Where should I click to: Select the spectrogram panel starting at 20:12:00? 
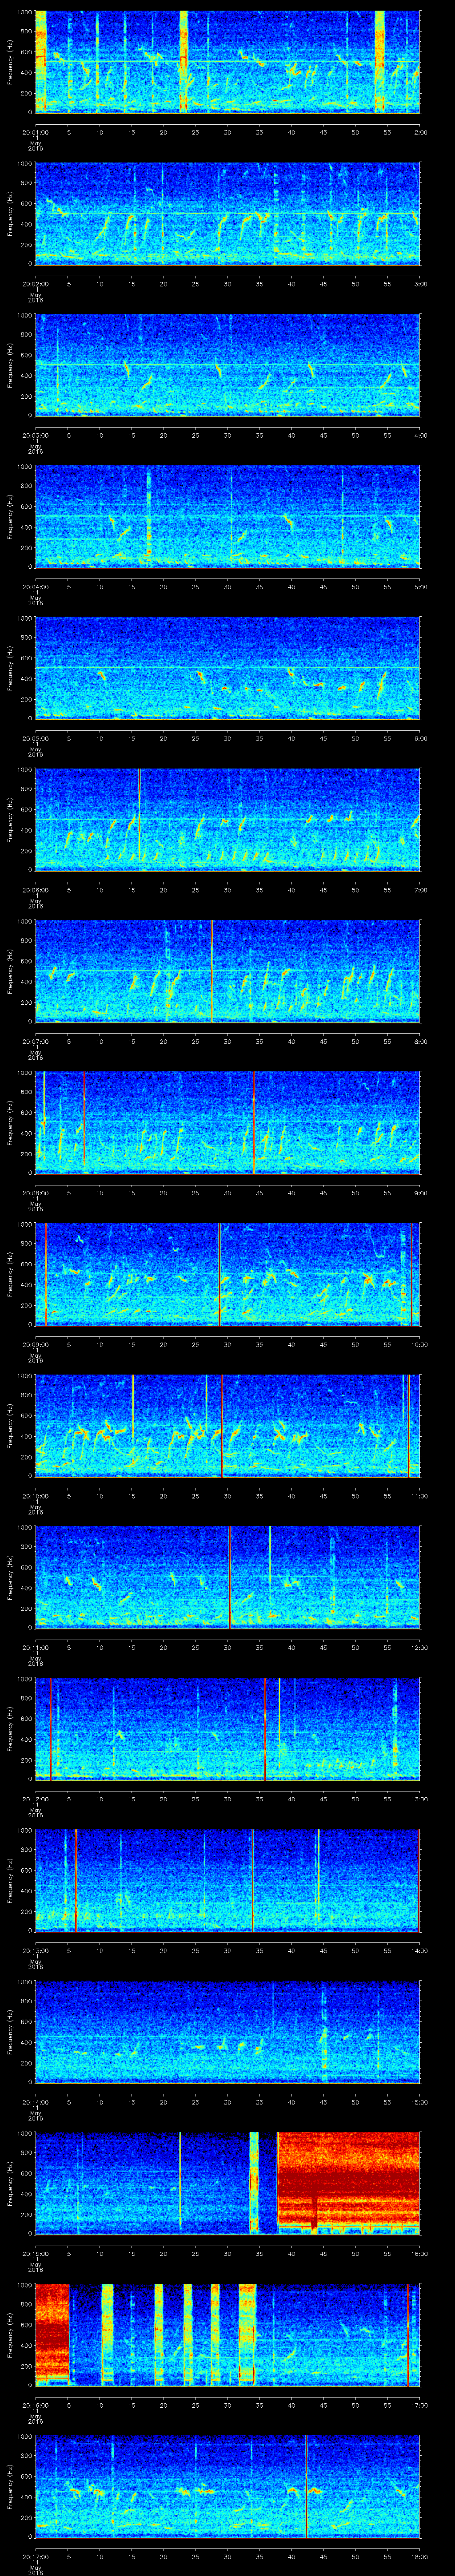click(x=227, y=1728)
